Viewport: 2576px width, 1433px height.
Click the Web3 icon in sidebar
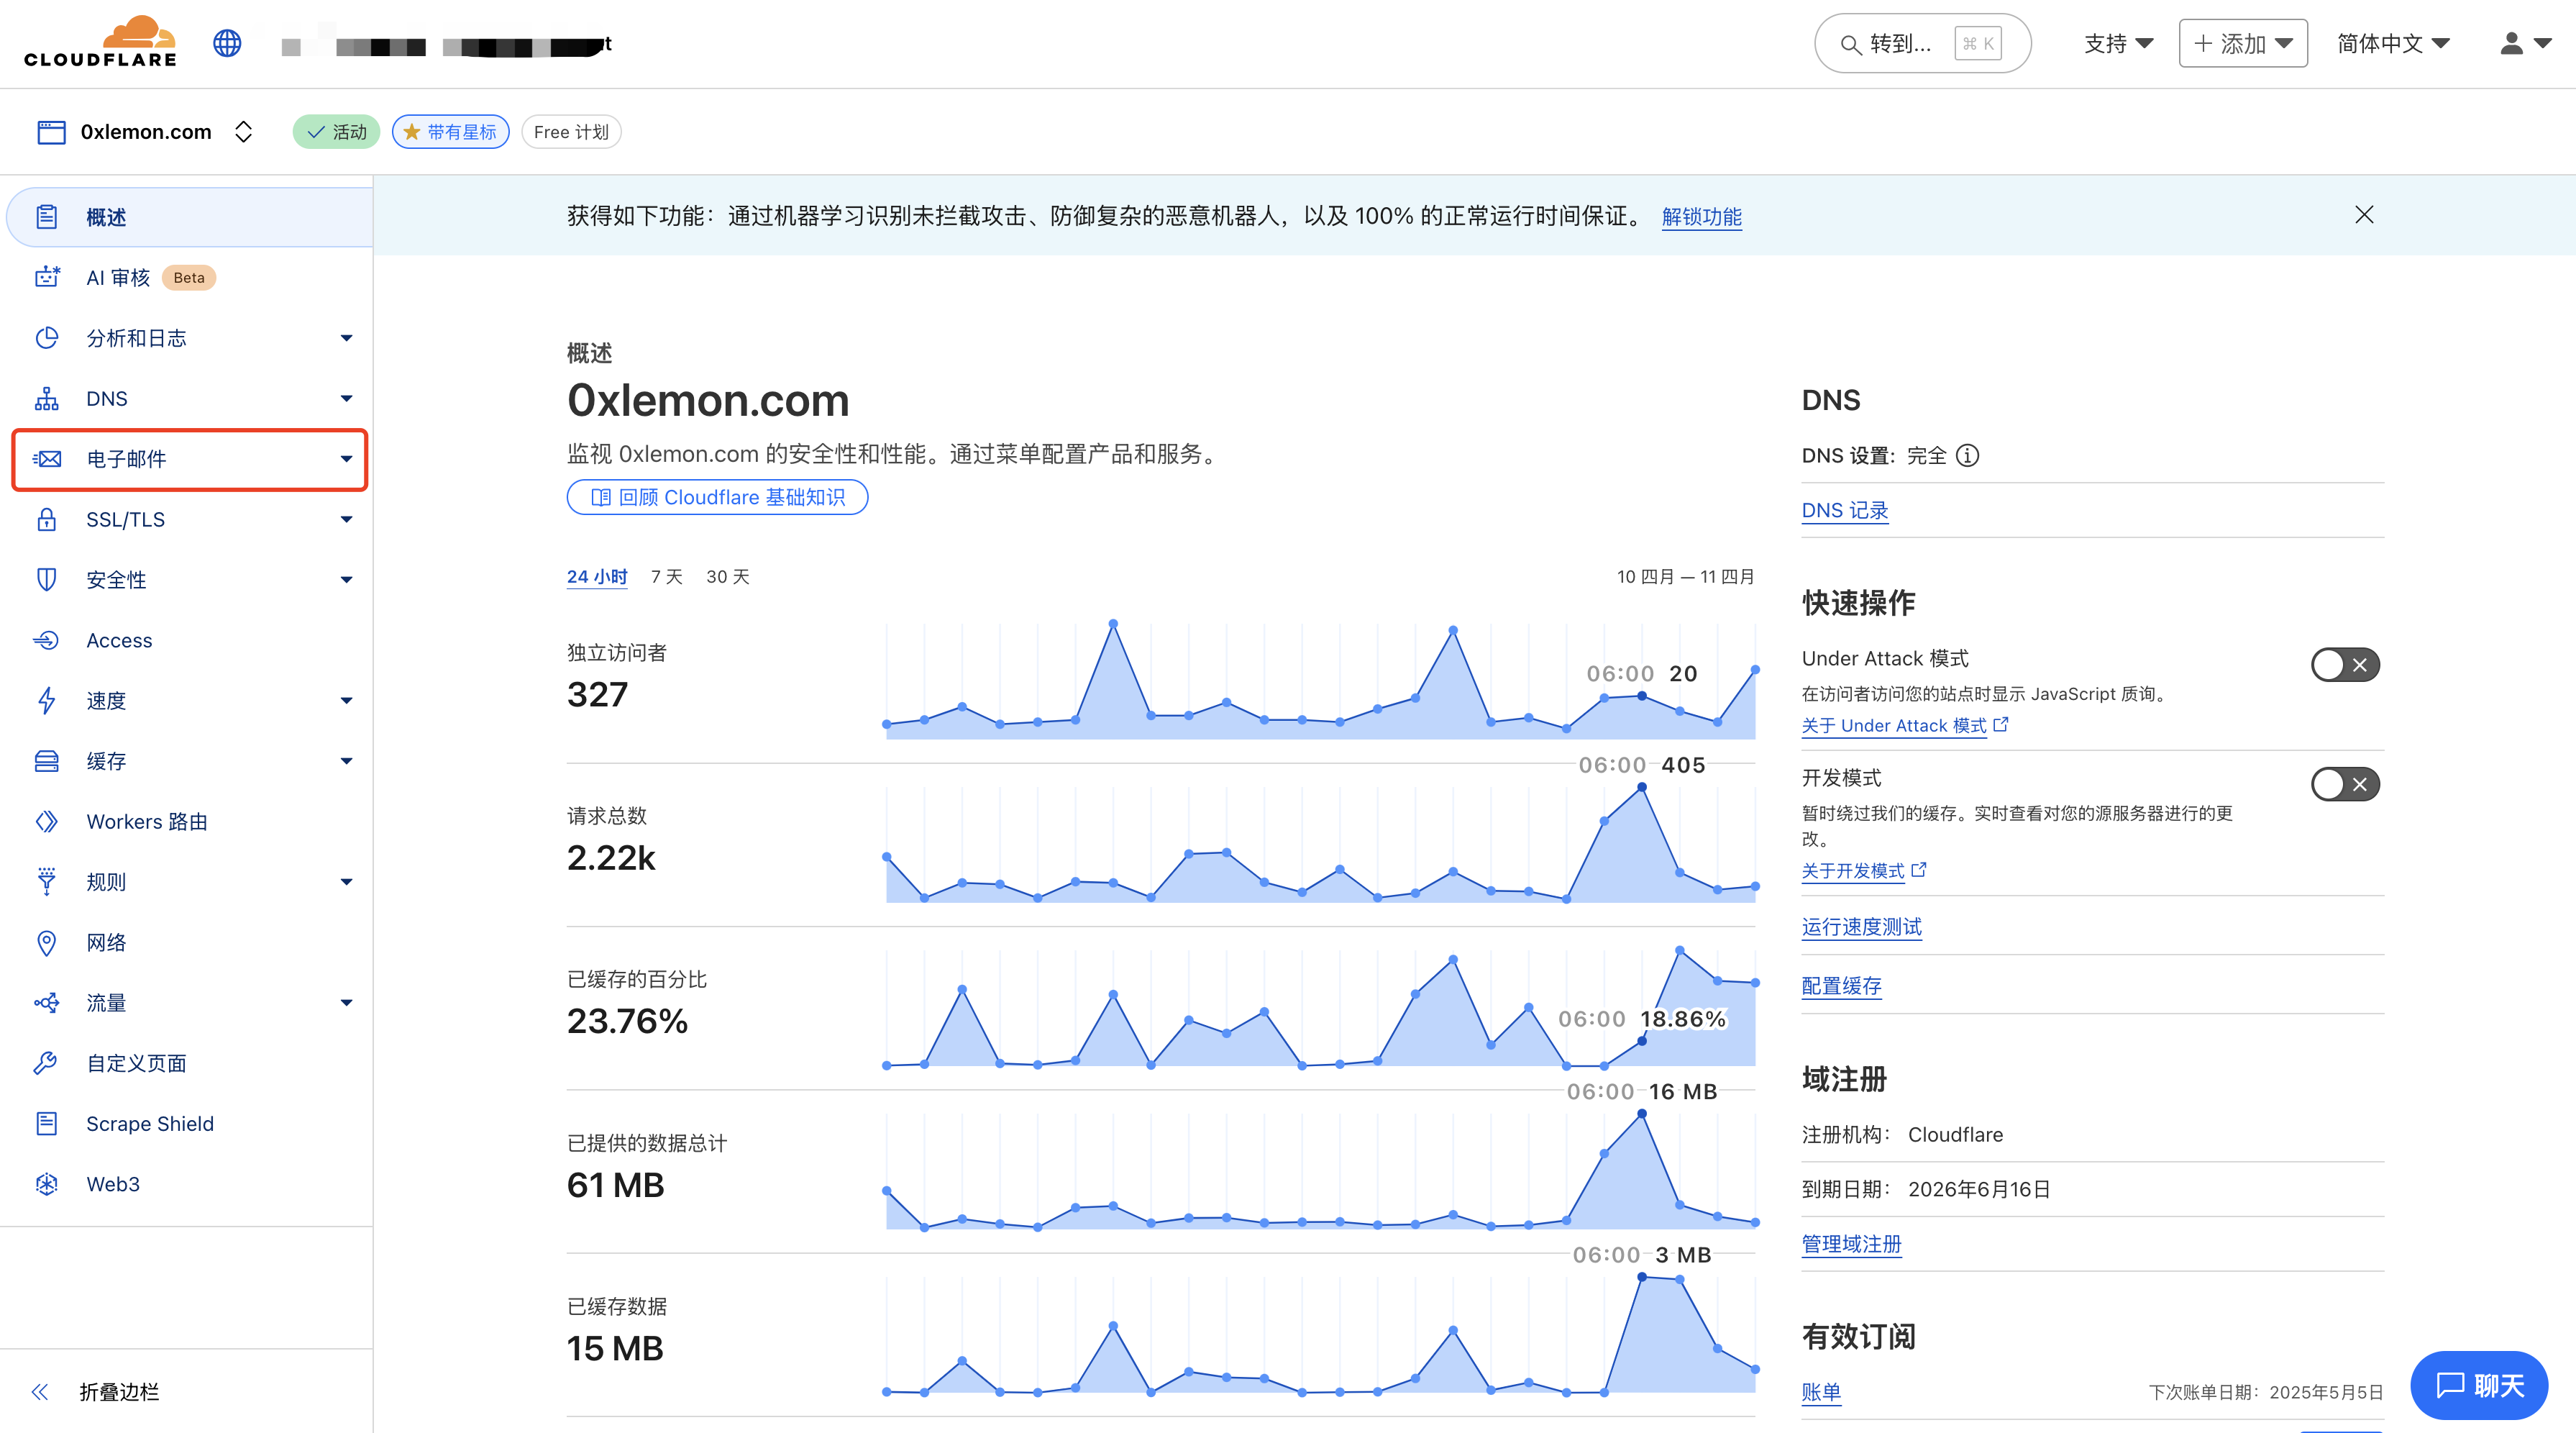[46, 1184]
